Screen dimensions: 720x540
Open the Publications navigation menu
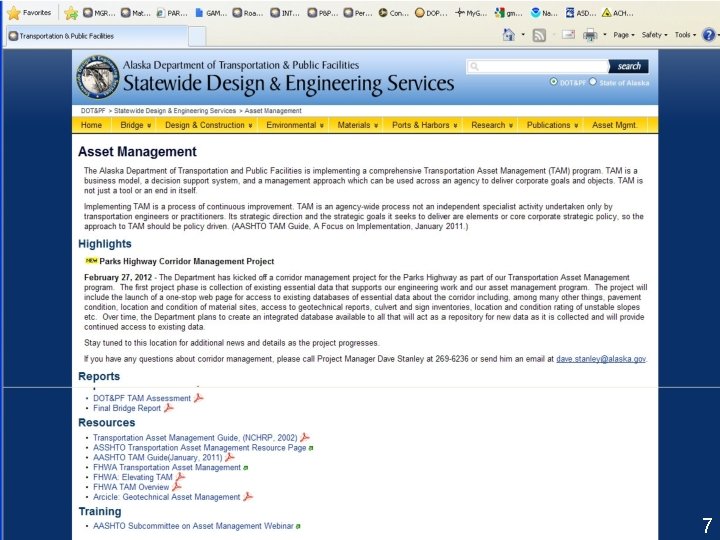coord(552,125)
